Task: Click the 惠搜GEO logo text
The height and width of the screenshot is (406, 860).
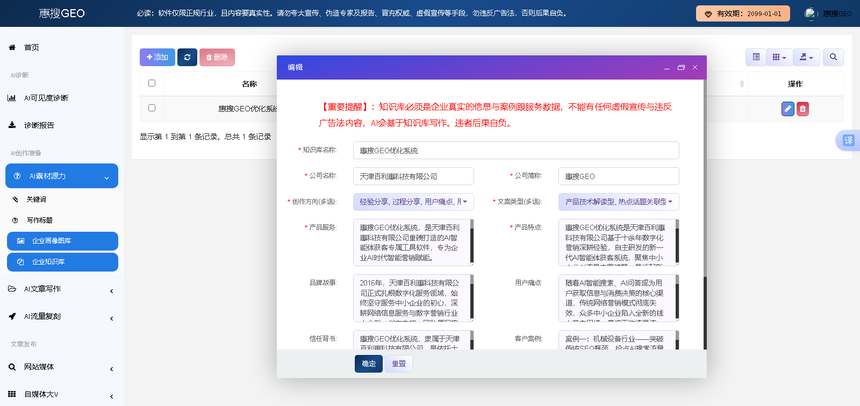Action: tap(62, 13)
